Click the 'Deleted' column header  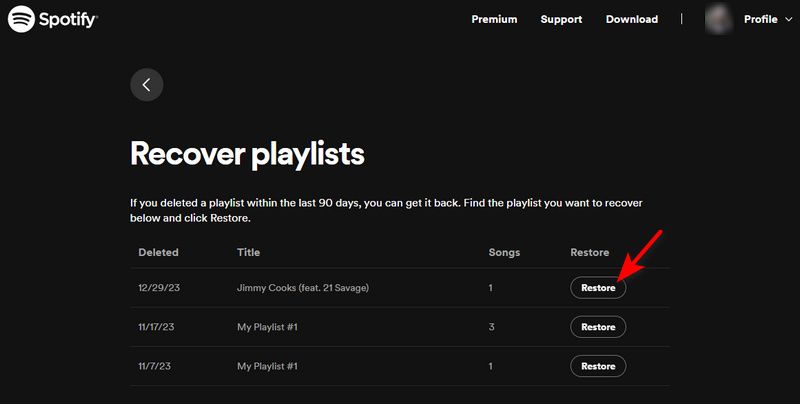(x=158, y=252)
